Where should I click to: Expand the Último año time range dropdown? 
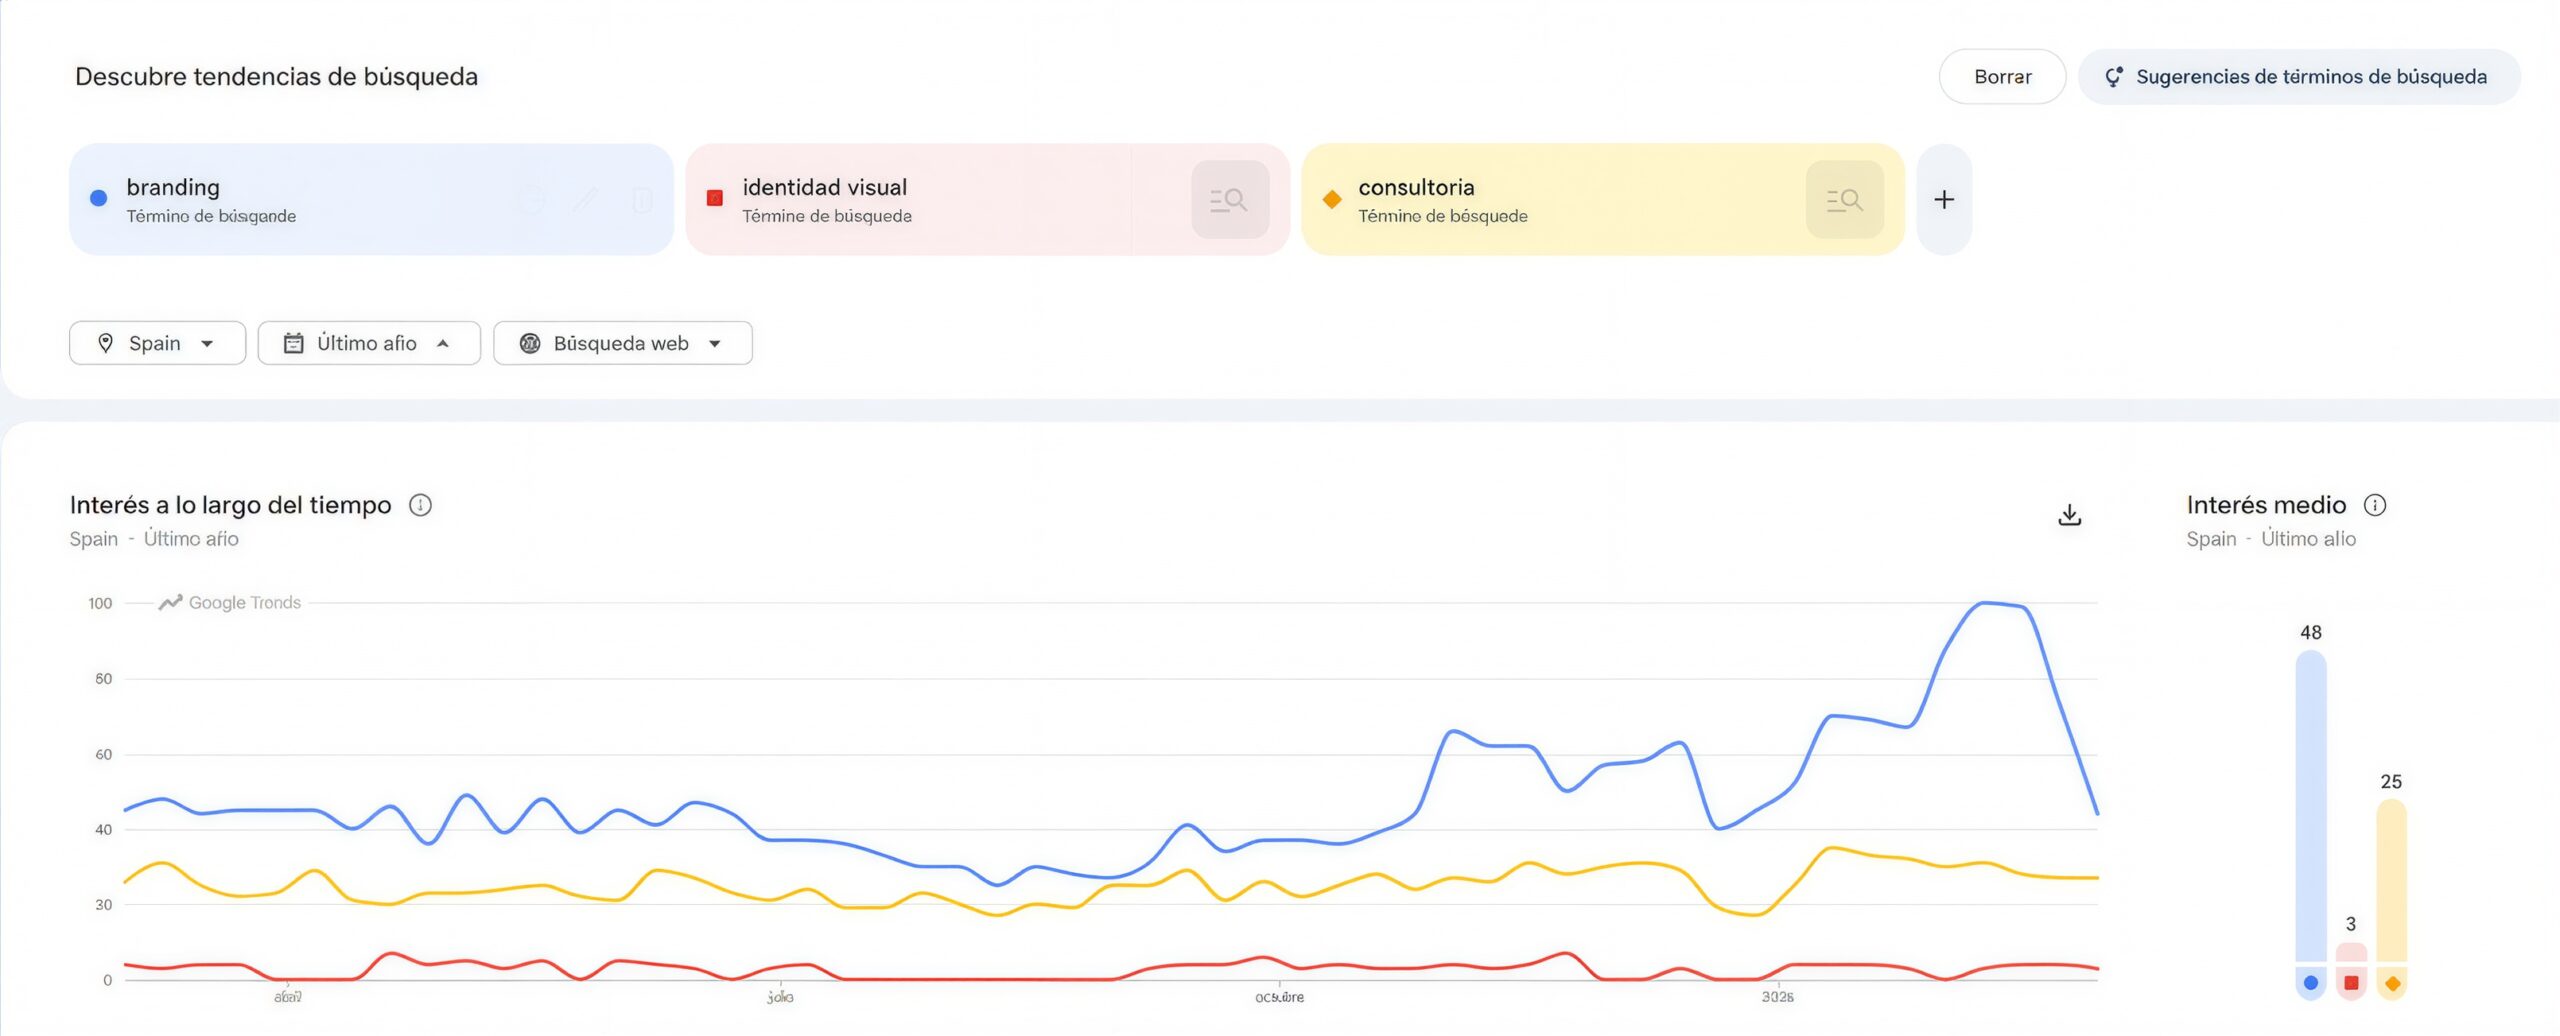point(368,343)
